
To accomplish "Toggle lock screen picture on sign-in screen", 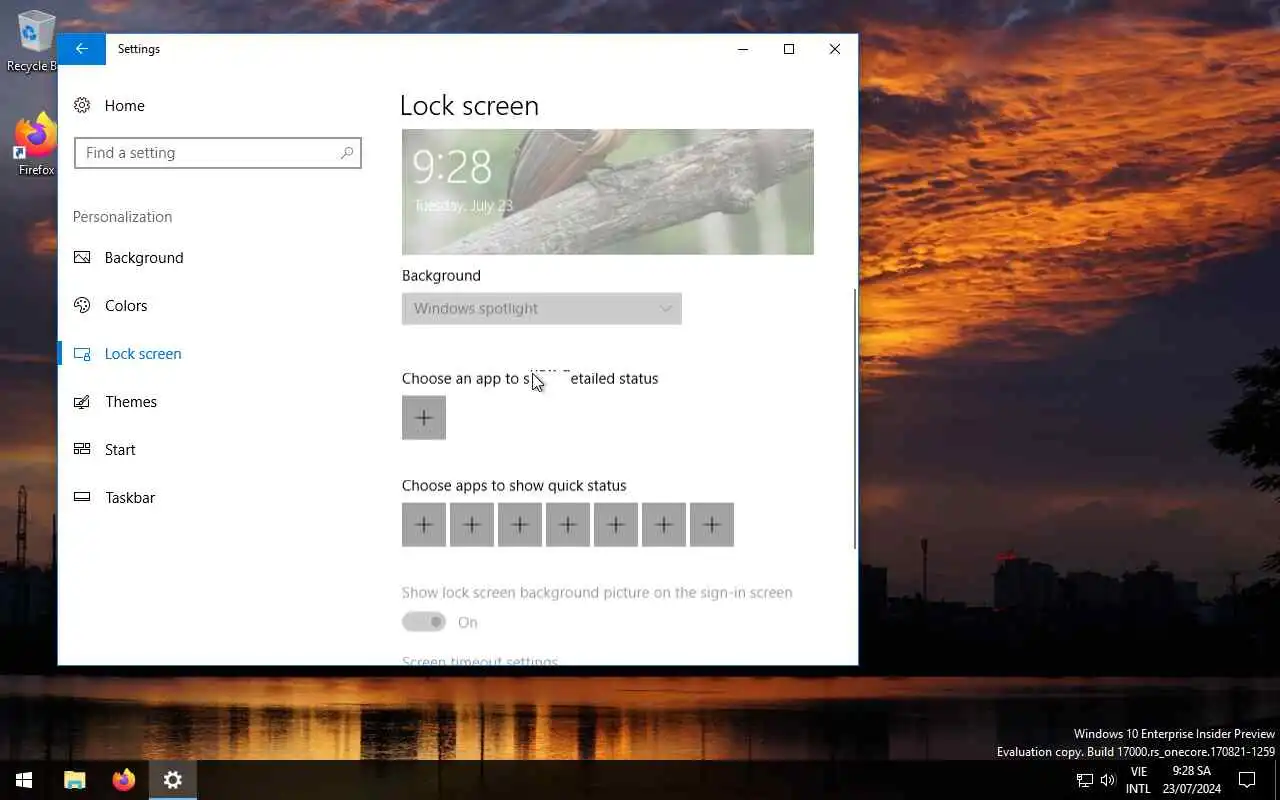I will point(424,622).
